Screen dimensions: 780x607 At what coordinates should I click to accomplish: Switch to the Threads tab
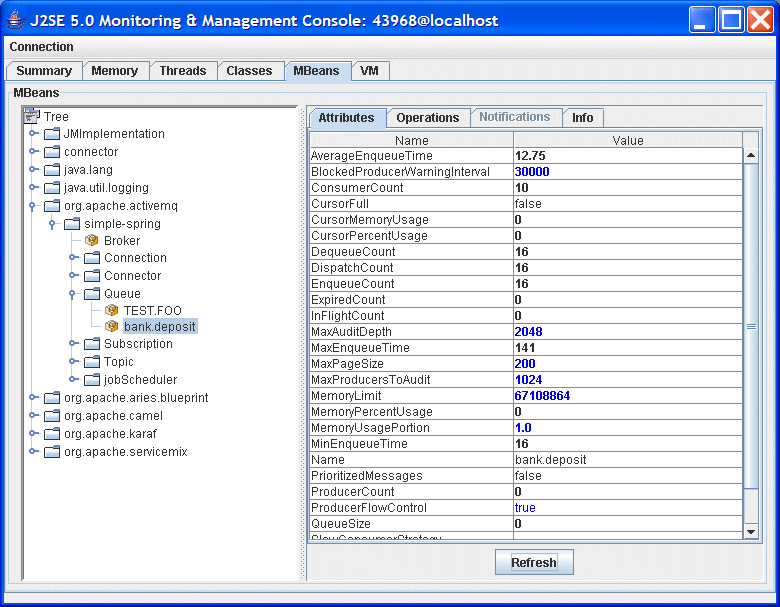click(x=183, y=71)
